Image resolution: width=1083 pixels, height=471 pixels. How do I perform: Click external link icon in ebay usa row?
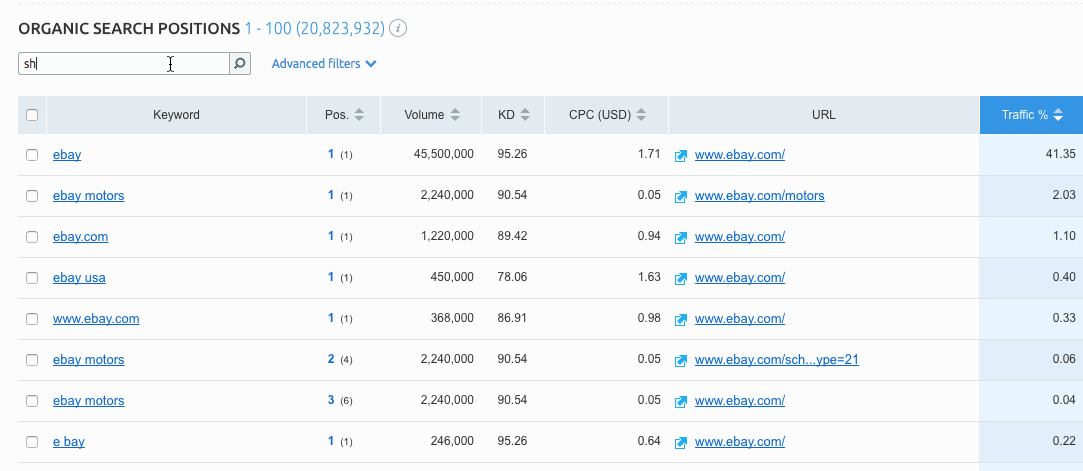(681, 278)
